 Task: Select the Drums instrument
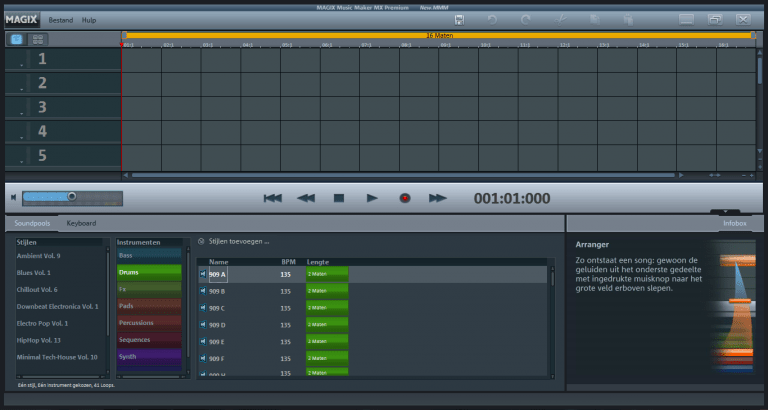coord(149,272)
